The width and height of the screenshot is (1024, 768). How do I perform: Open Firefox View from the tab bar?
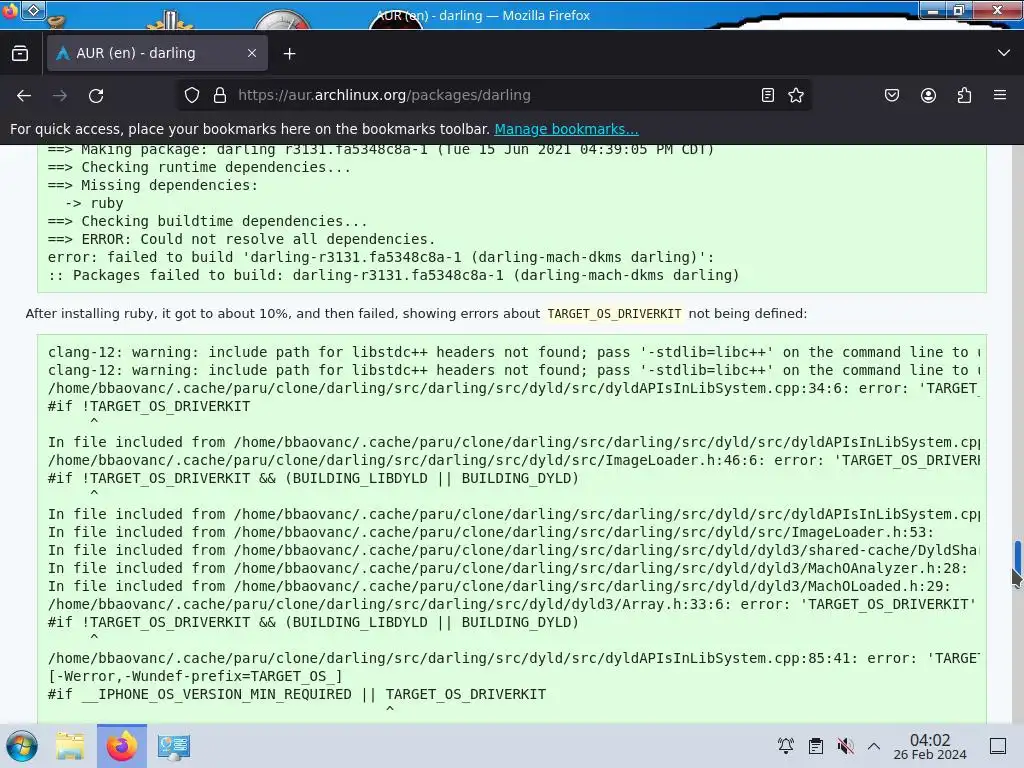tap(20, 54)
